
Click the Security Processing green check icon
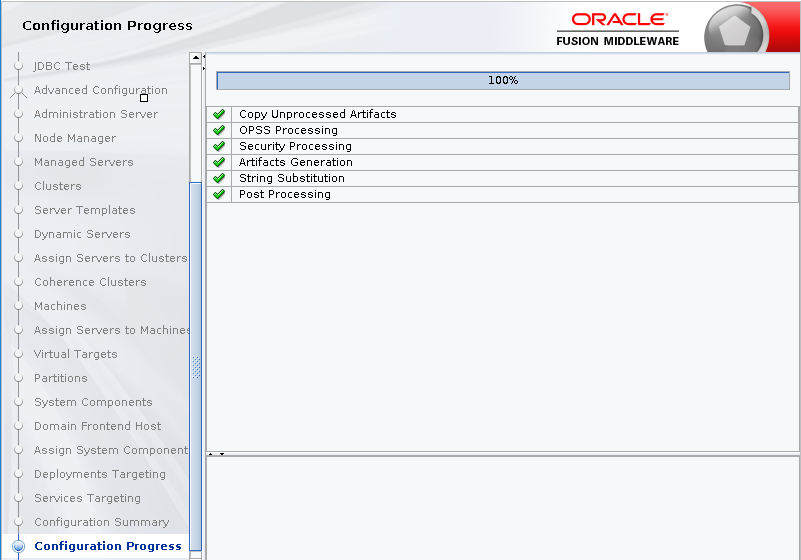pos(219,146)
